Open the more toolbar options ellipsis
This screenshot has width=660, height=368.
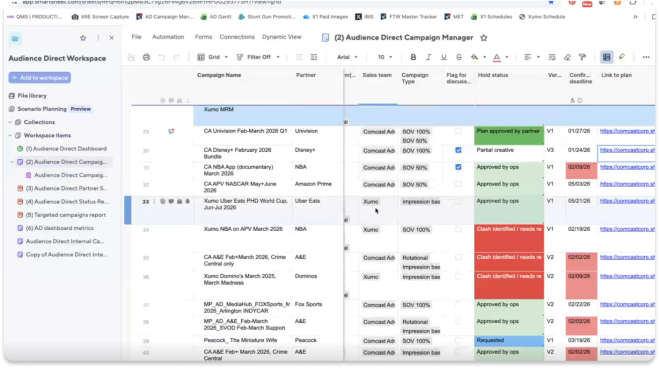646,57
